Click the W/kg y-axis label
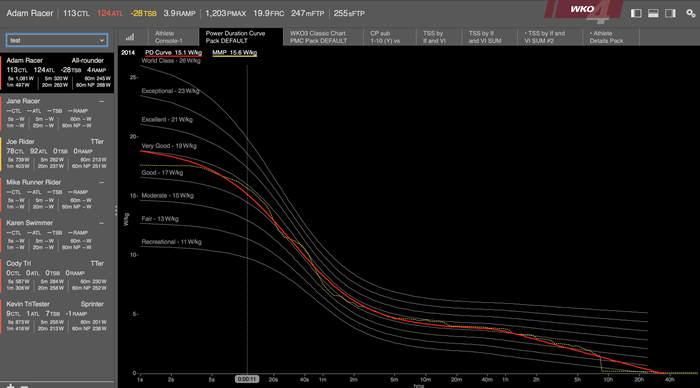This screenshot has height=388, width=700. click(x=126, y=219)
